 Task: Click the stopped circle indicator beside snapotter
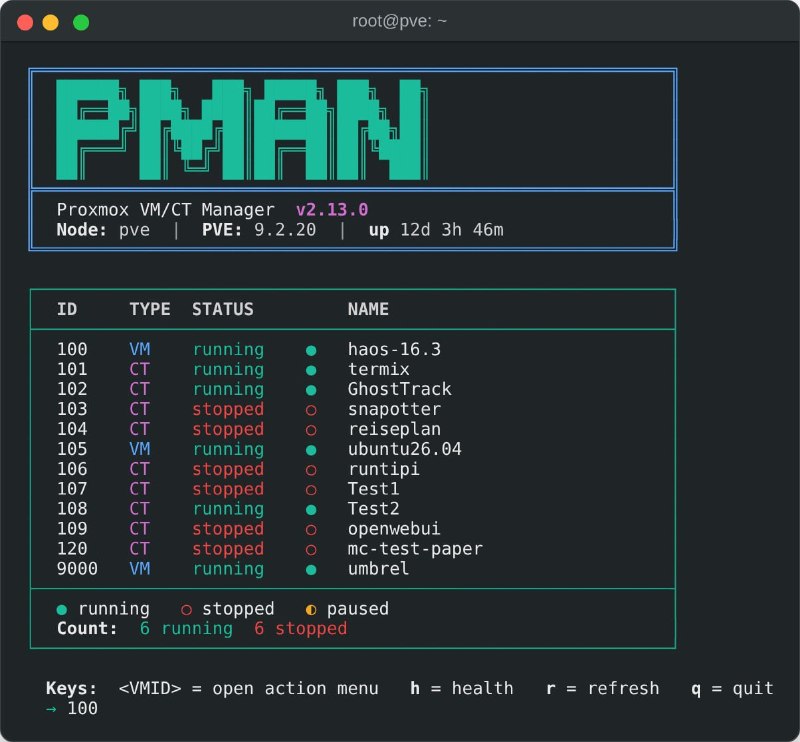click(x=311, y=410)
